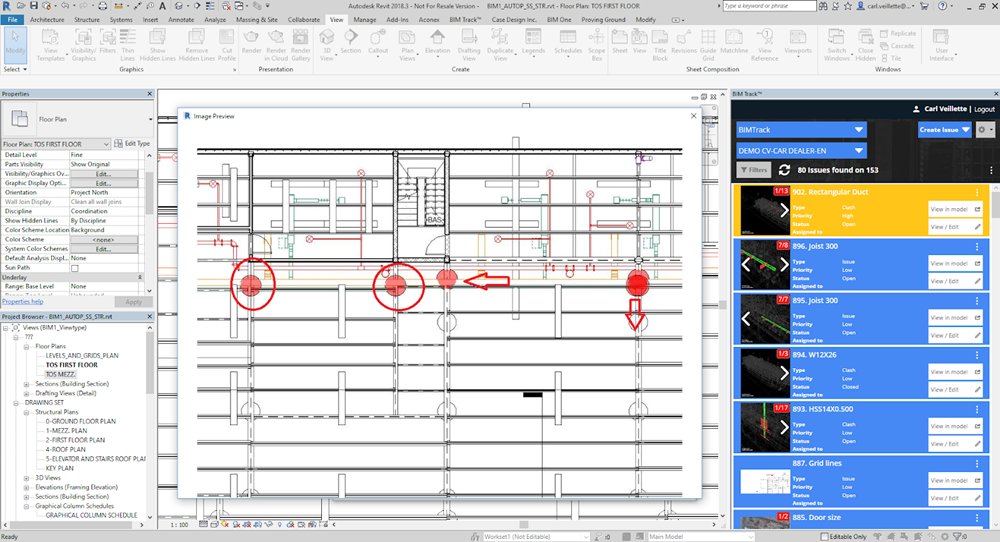Click the Title Block tool
The width and height of the screenshot is (1000, 542).
[x=660, y=45]
